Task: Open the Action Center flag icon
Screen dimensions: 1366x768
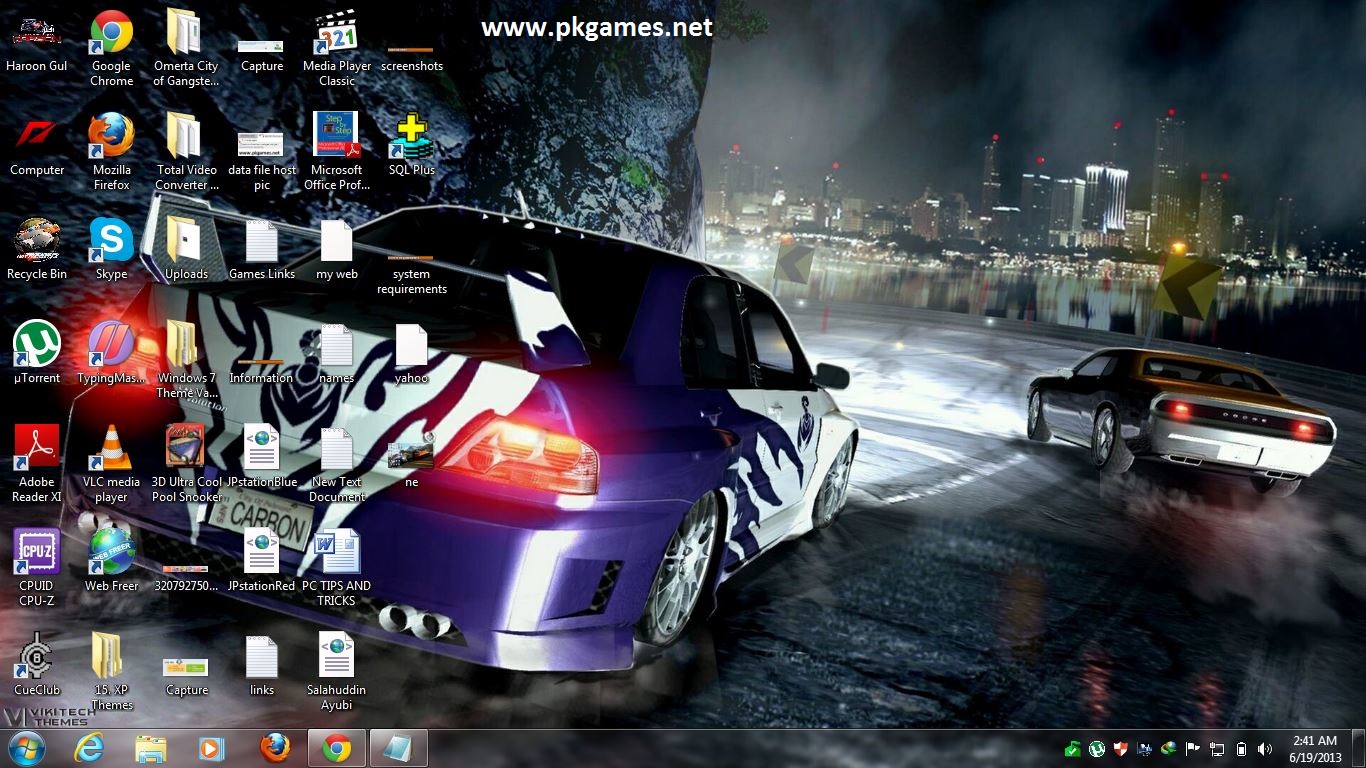Action: (x=1193, y=748)
